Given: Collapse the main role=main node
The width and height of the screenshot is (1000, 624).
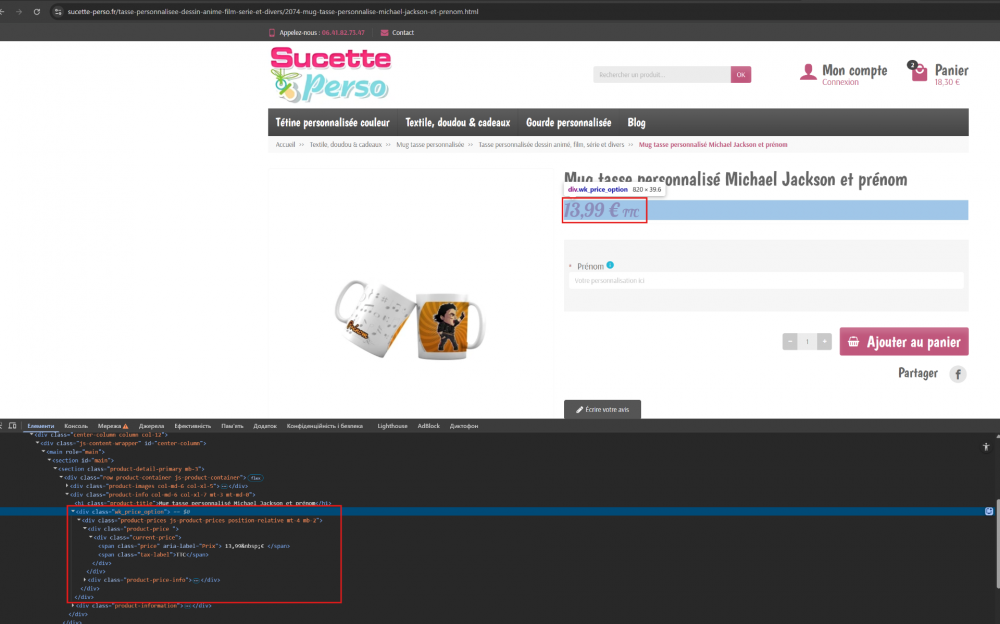Looking at the screenshot, I should (43, 451).
